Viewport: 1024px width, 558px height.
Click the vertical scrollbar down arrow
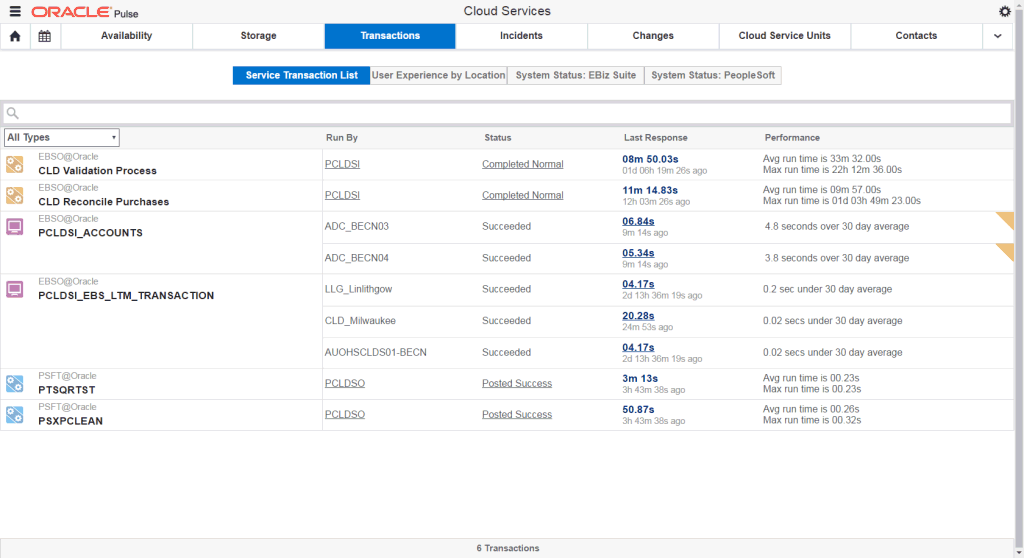tap(1019, 553)
